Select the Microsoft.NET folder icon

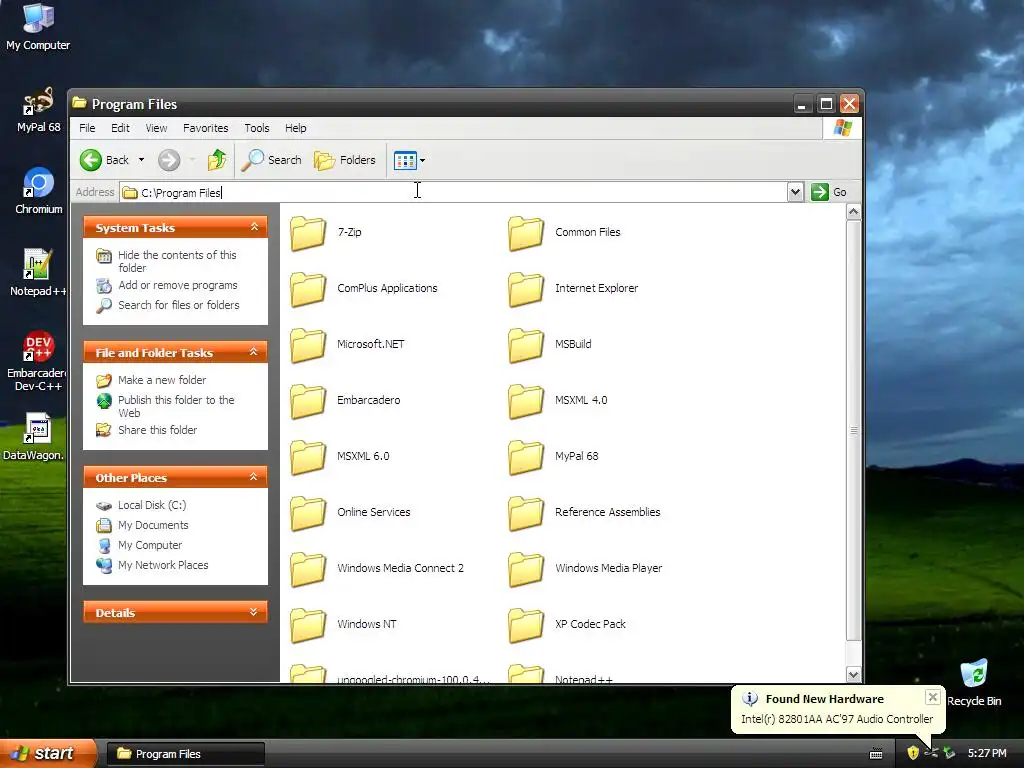coord(308,345)
